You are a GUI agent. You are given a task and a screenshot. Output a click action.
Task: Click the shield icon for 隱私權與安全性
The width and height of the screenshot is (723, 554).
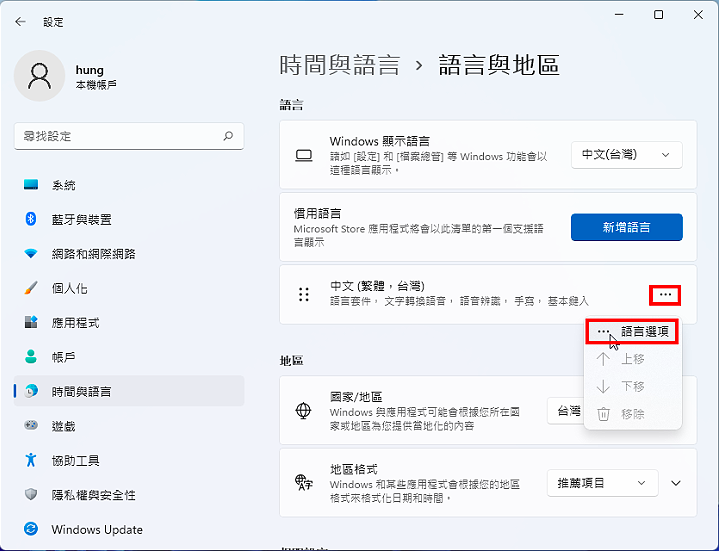click(x=31, y=495)
